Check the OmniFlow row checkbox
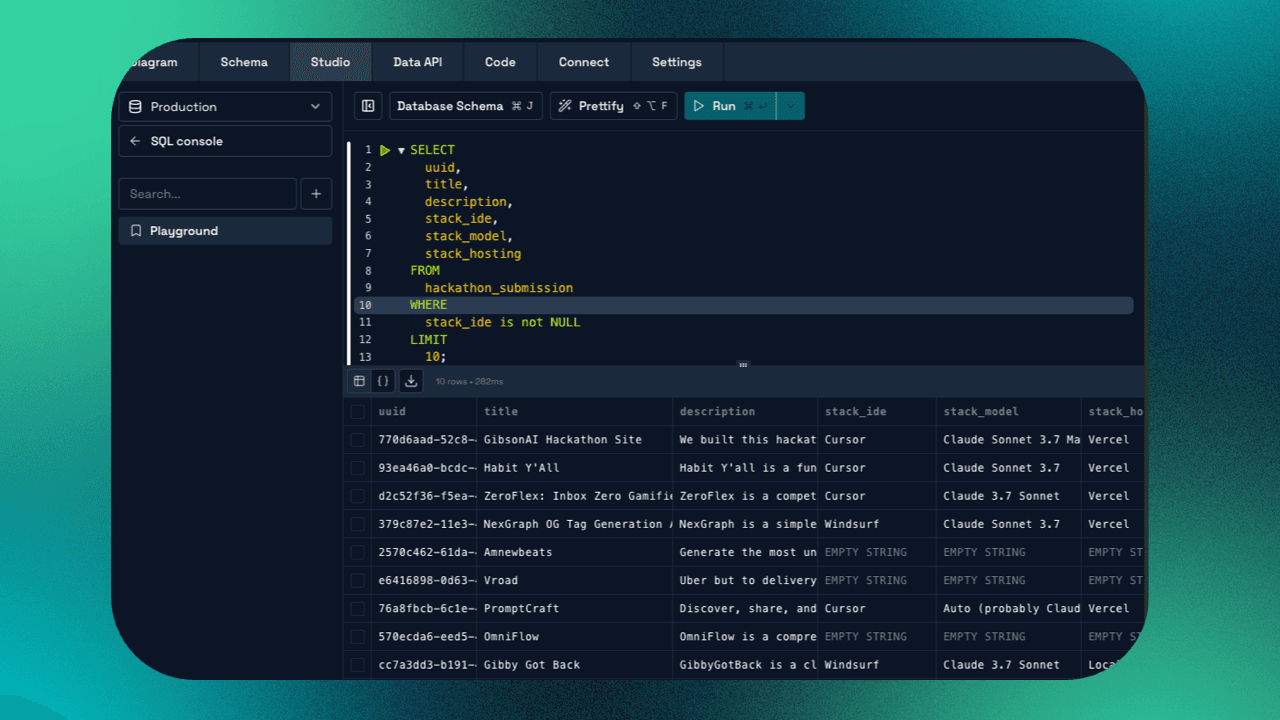 point(357,636)
